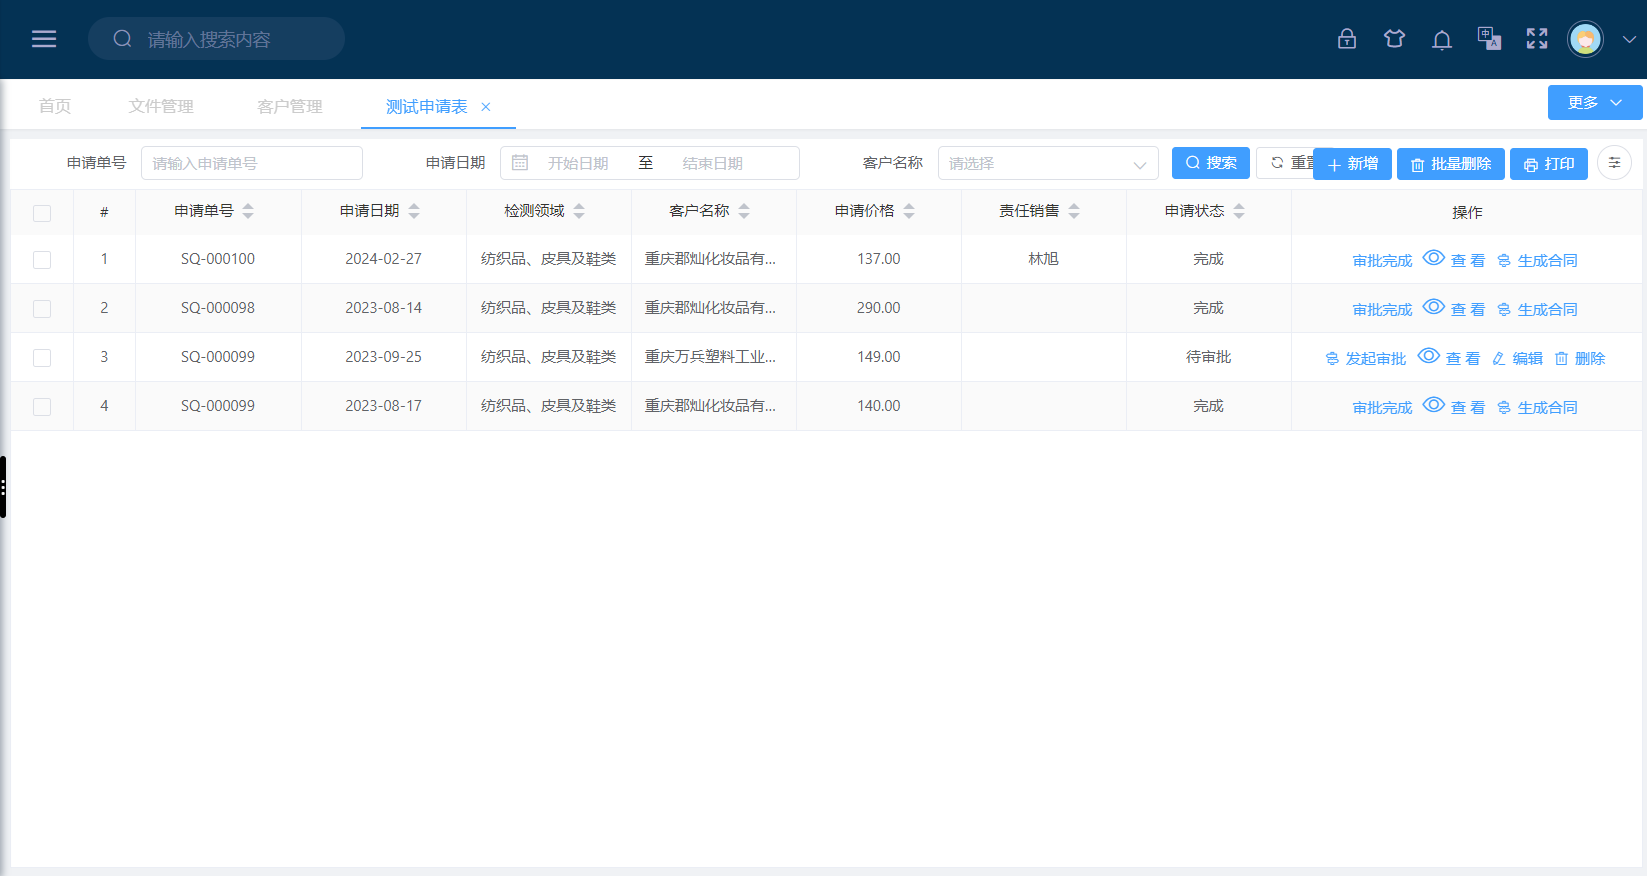Open the hamburger sidebar menu
1647x876 pixels.
coord(44,39)
